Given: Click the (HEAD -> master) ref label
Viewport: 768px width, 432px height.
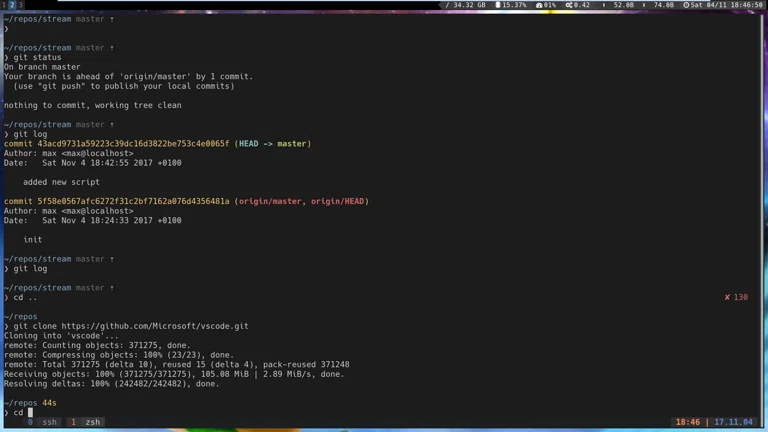Looking at the screenshot, I should 273,144.
